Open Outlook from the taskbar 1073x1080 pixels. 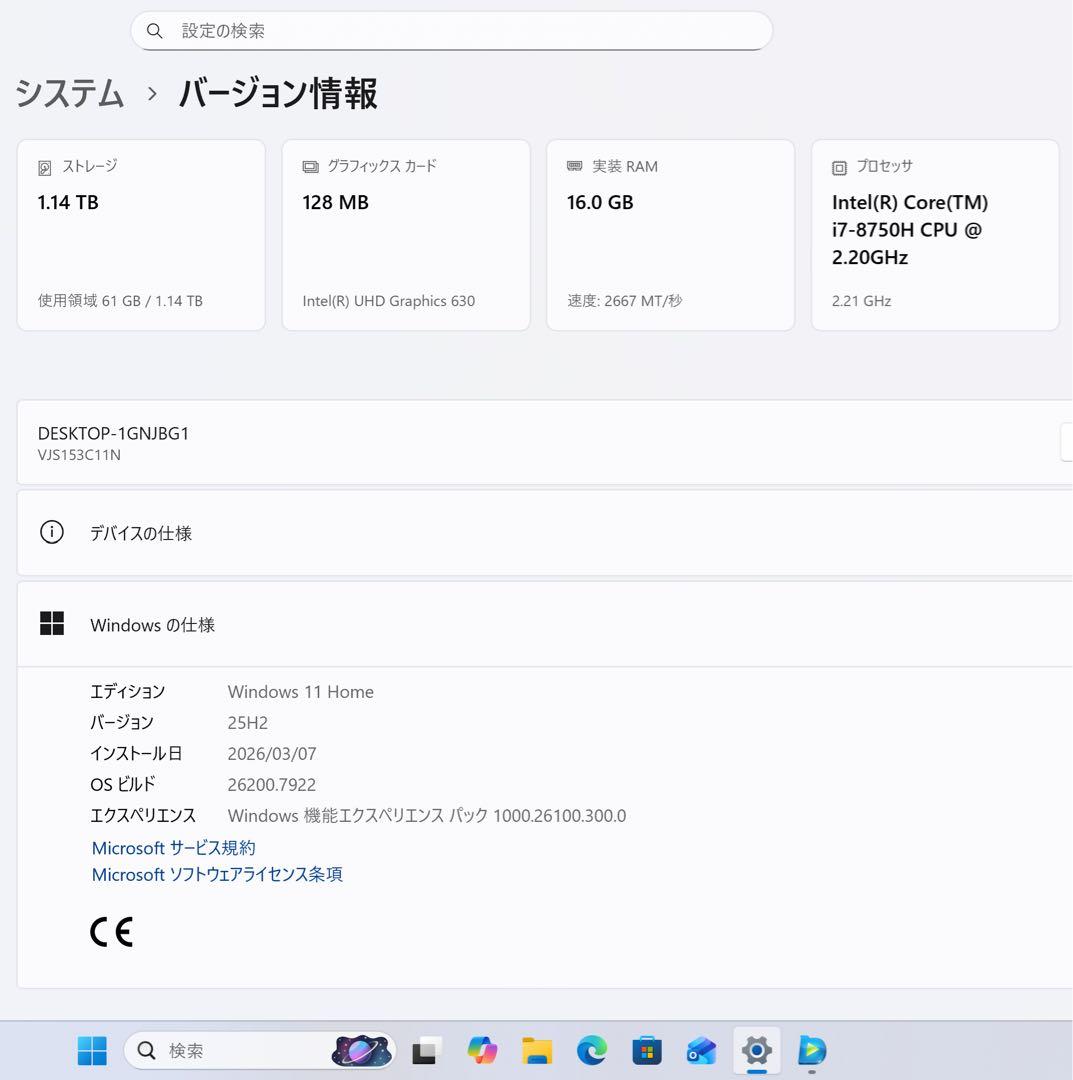[x=702, y=1050]
